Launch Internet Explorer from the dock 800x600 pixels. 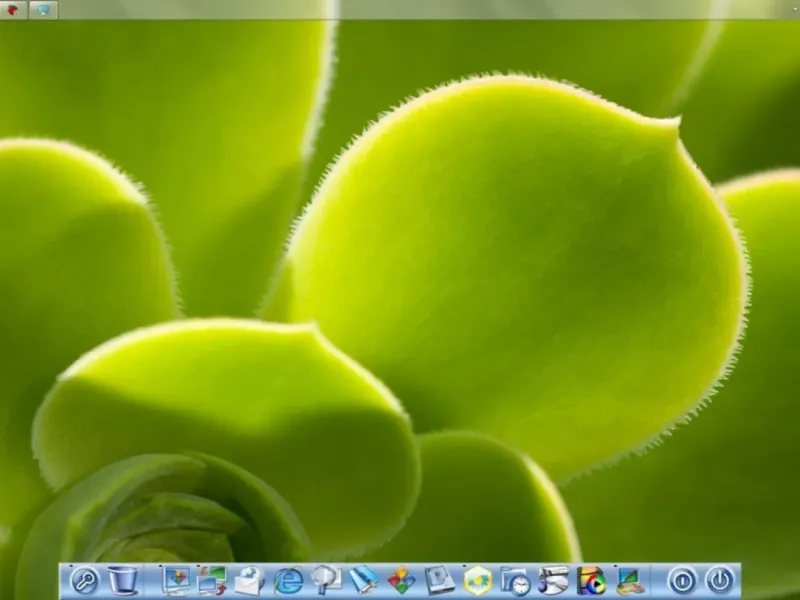point(288,581)
